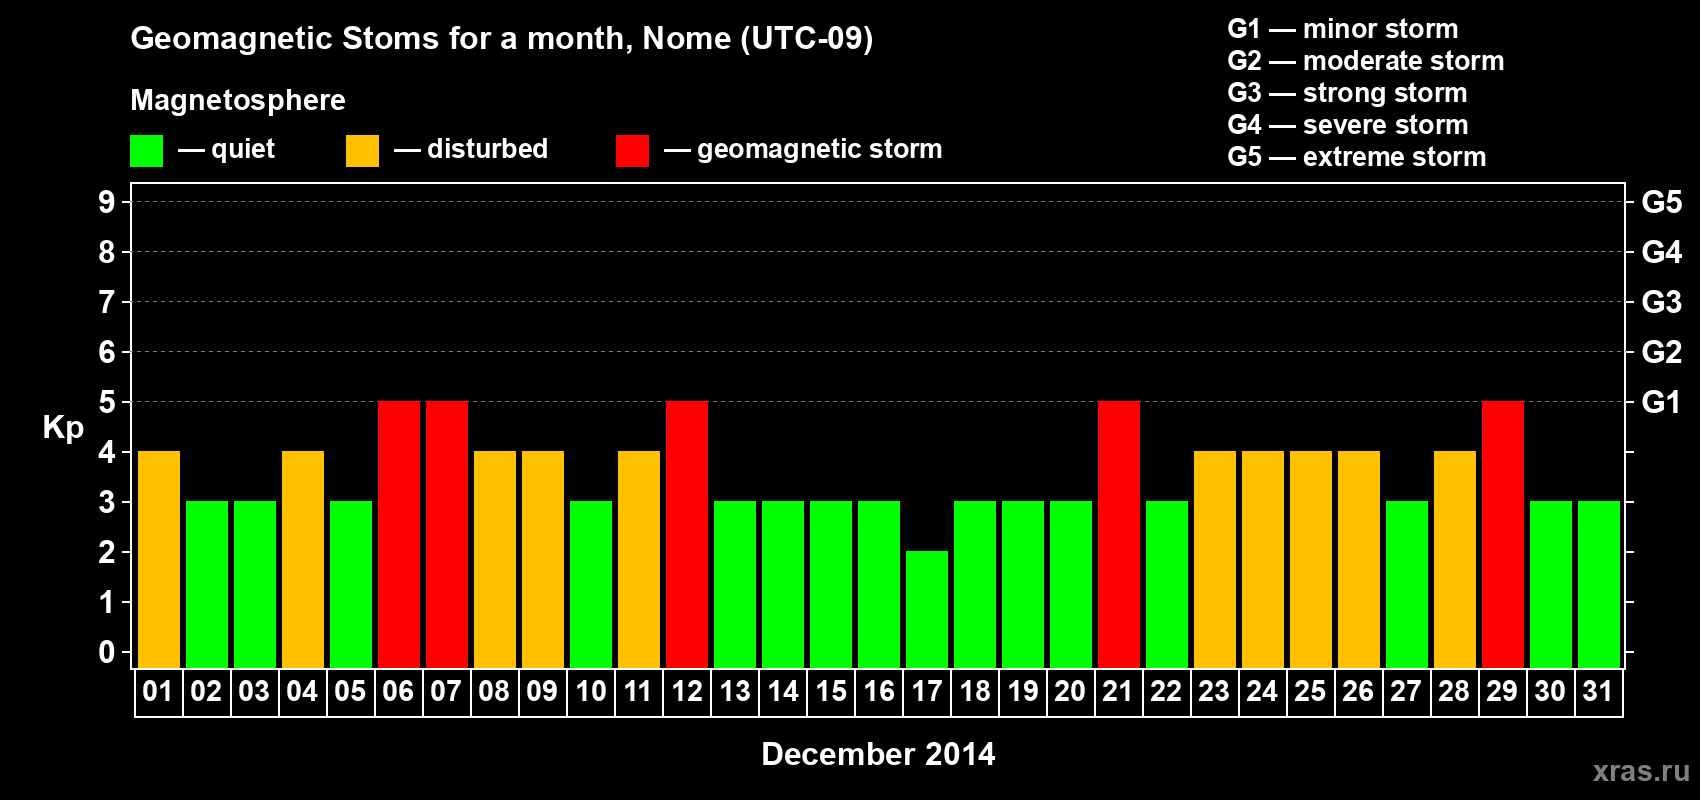Select the green bar for day 31
The image size is (1700, 800).
[1599, 584]
